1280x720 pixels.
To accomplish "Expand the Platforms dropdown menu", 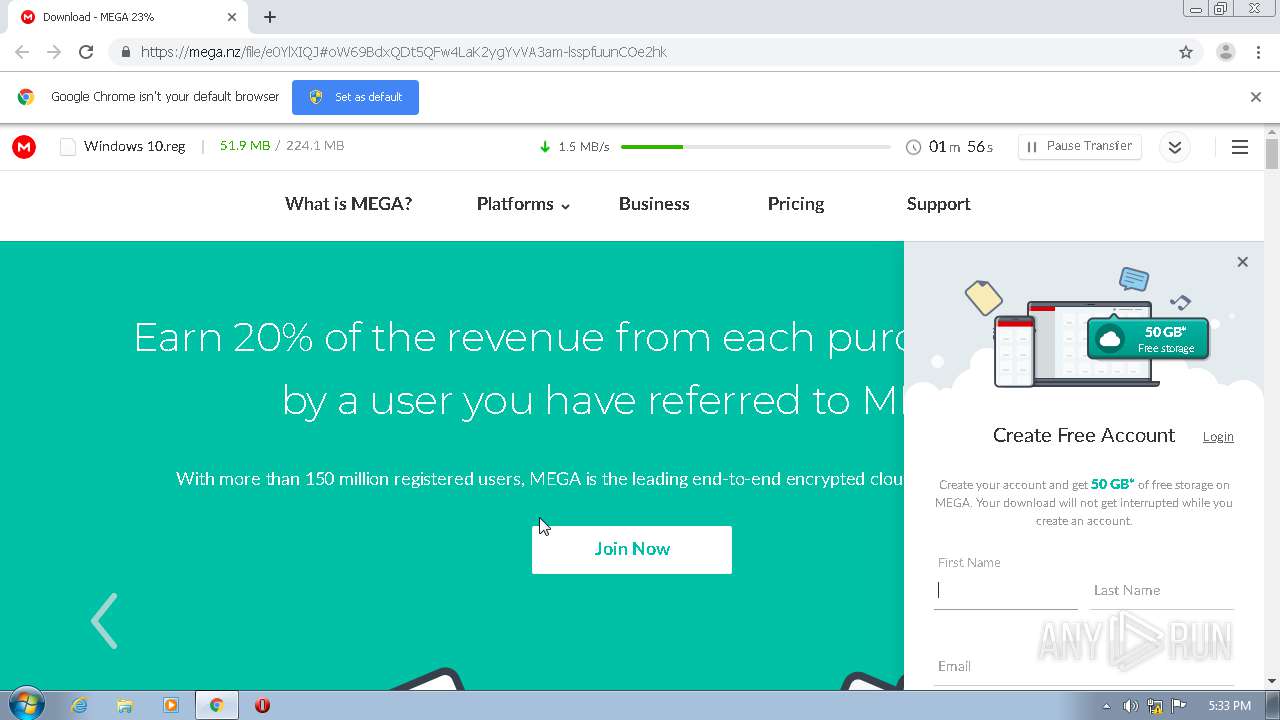I will [x=523, y=204].
